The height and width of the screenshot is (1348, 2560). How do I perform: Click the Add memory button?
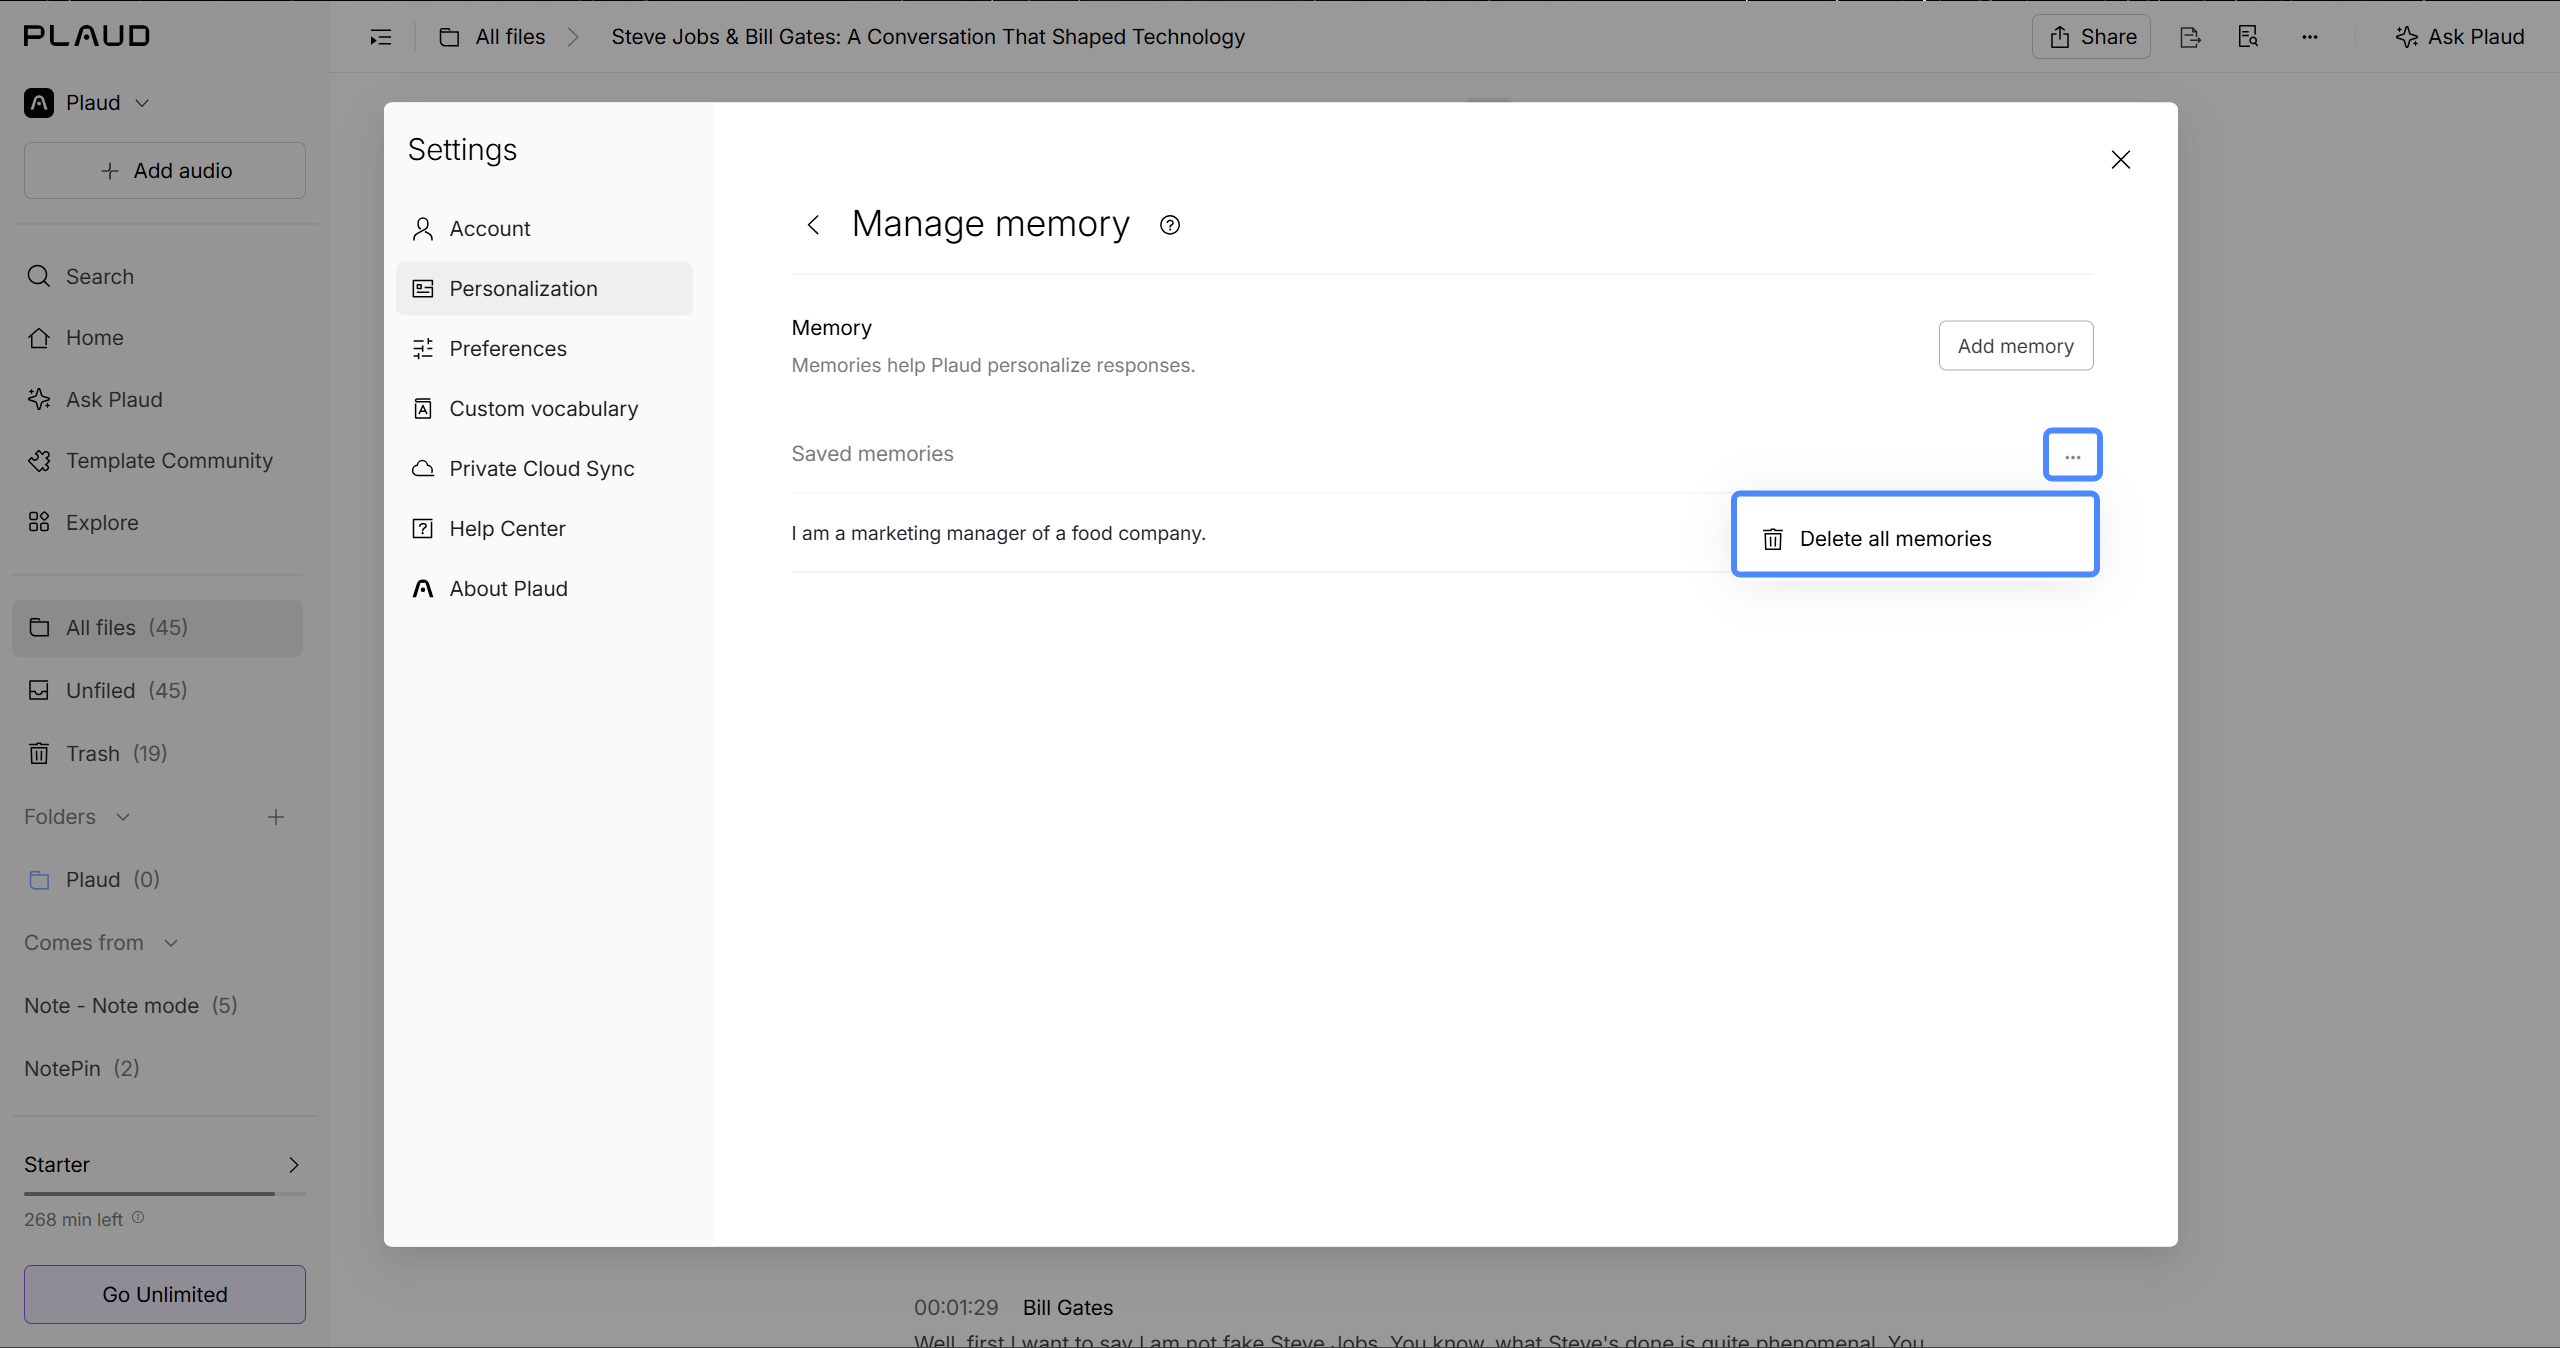tap(2015, 346)
